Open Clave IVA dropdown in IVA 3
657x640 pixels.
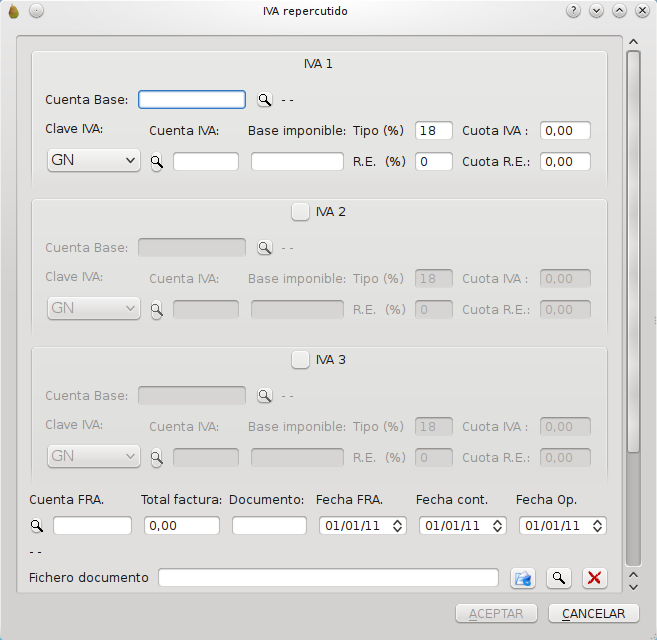pos(93,456)
